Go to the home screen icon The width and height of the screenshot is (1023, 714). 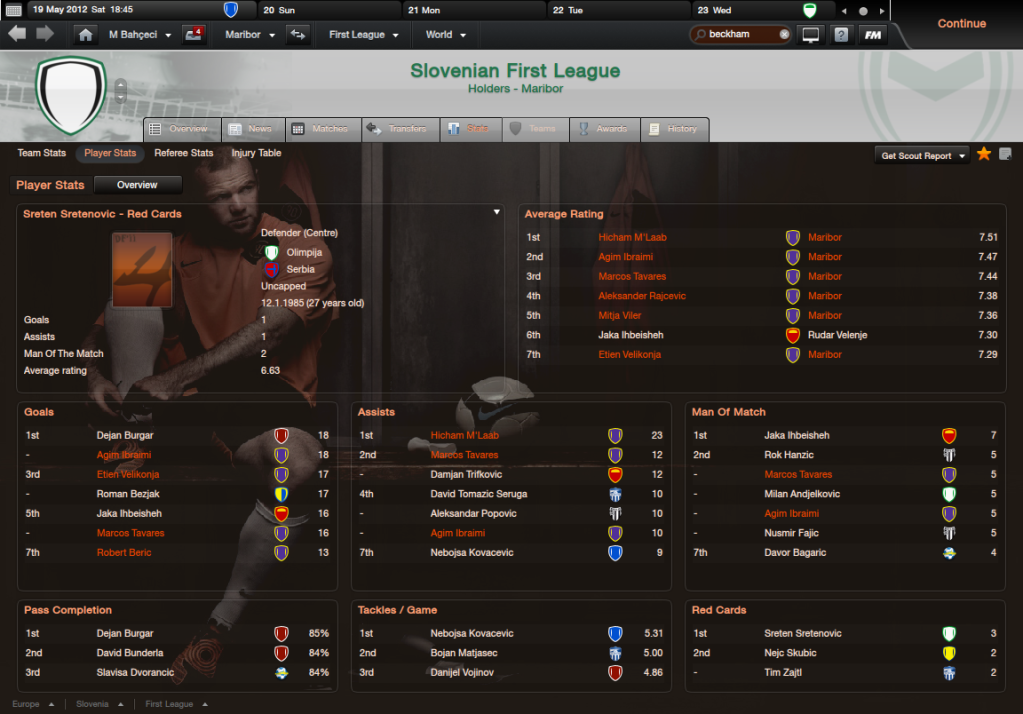(x=85, y=35)
